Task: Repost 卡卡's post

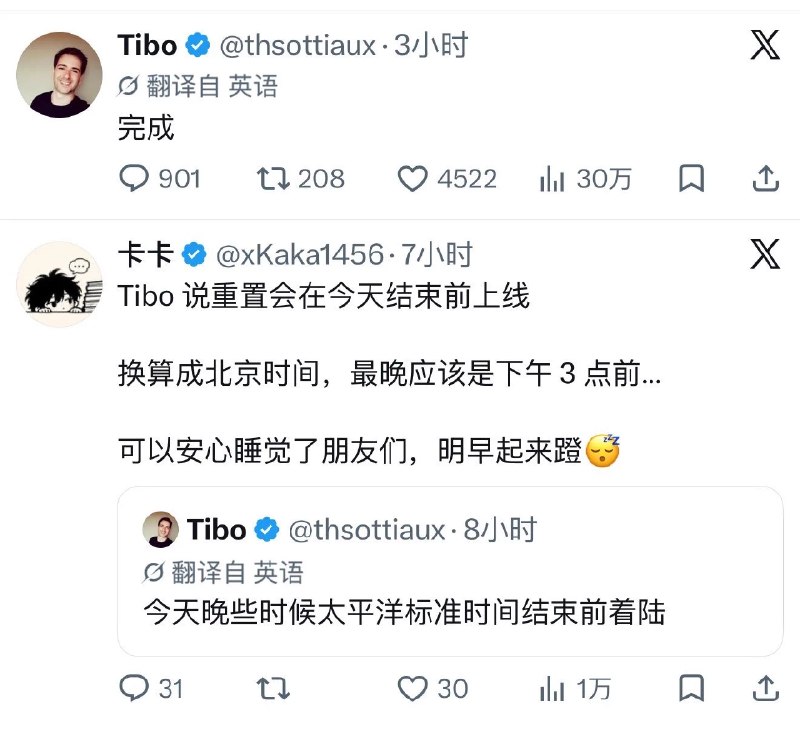Action: pos(273,688)
